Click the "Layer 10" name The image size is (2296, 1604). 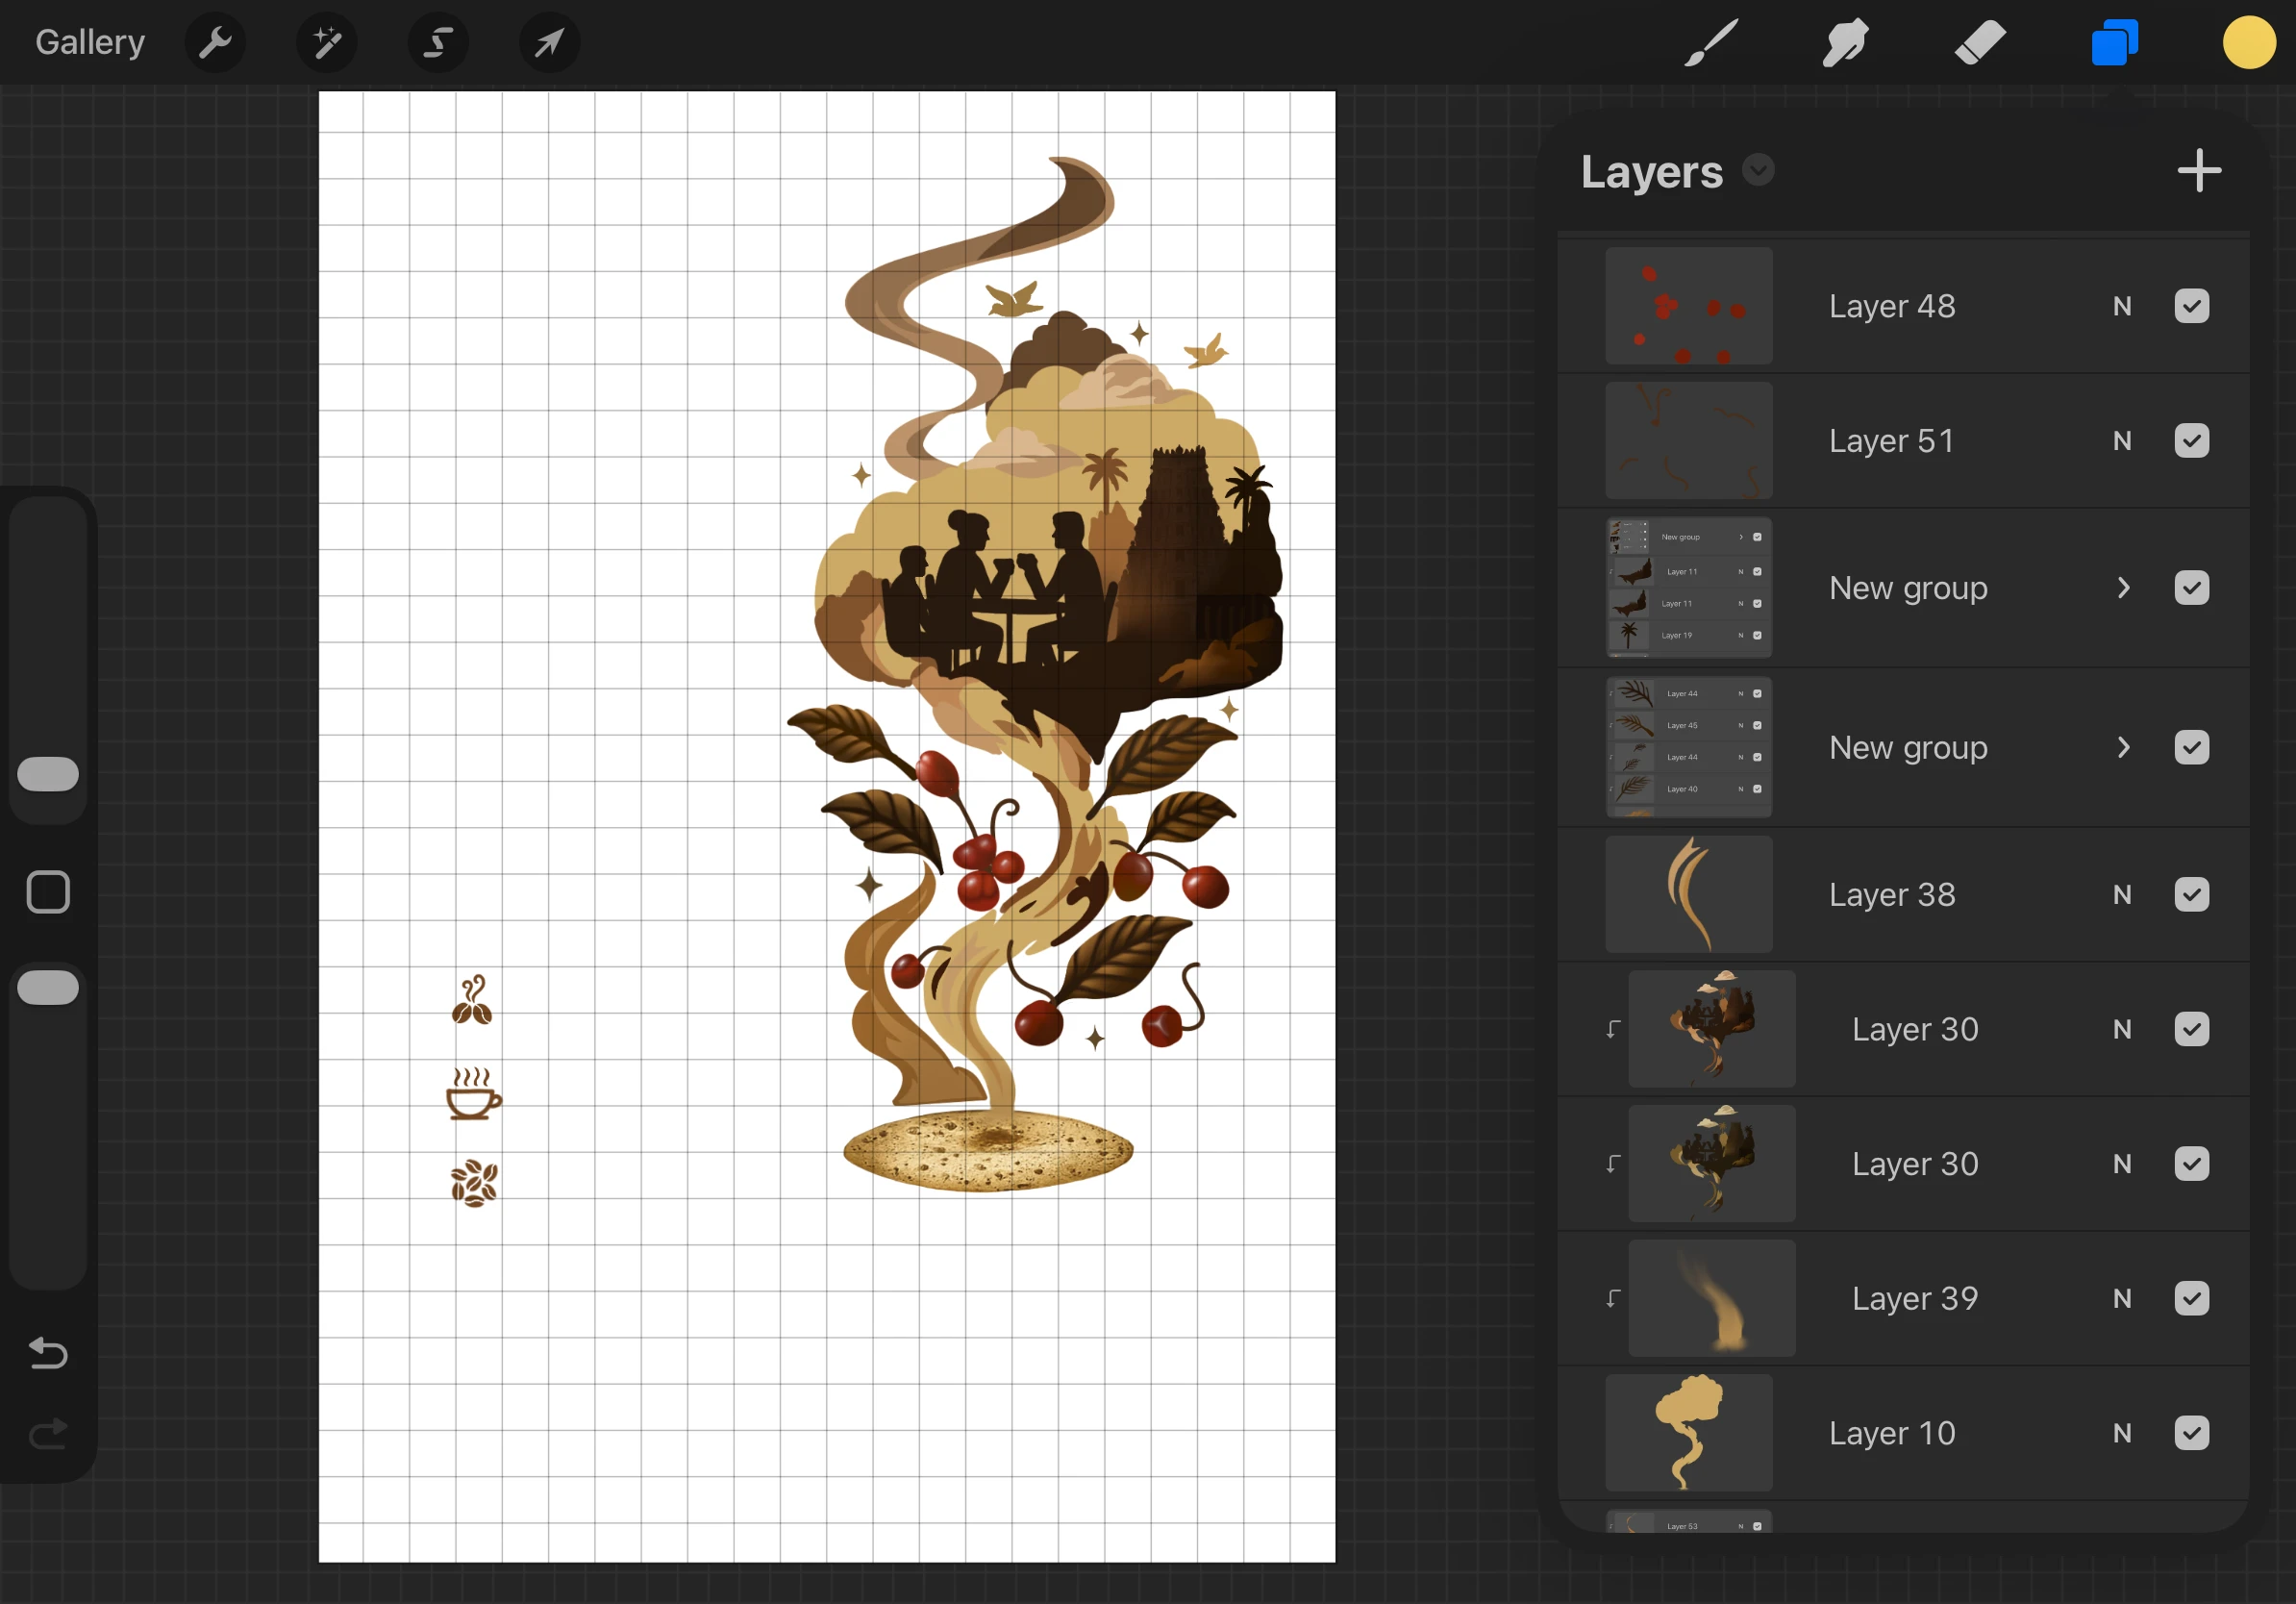[x=1892, y=1433]
